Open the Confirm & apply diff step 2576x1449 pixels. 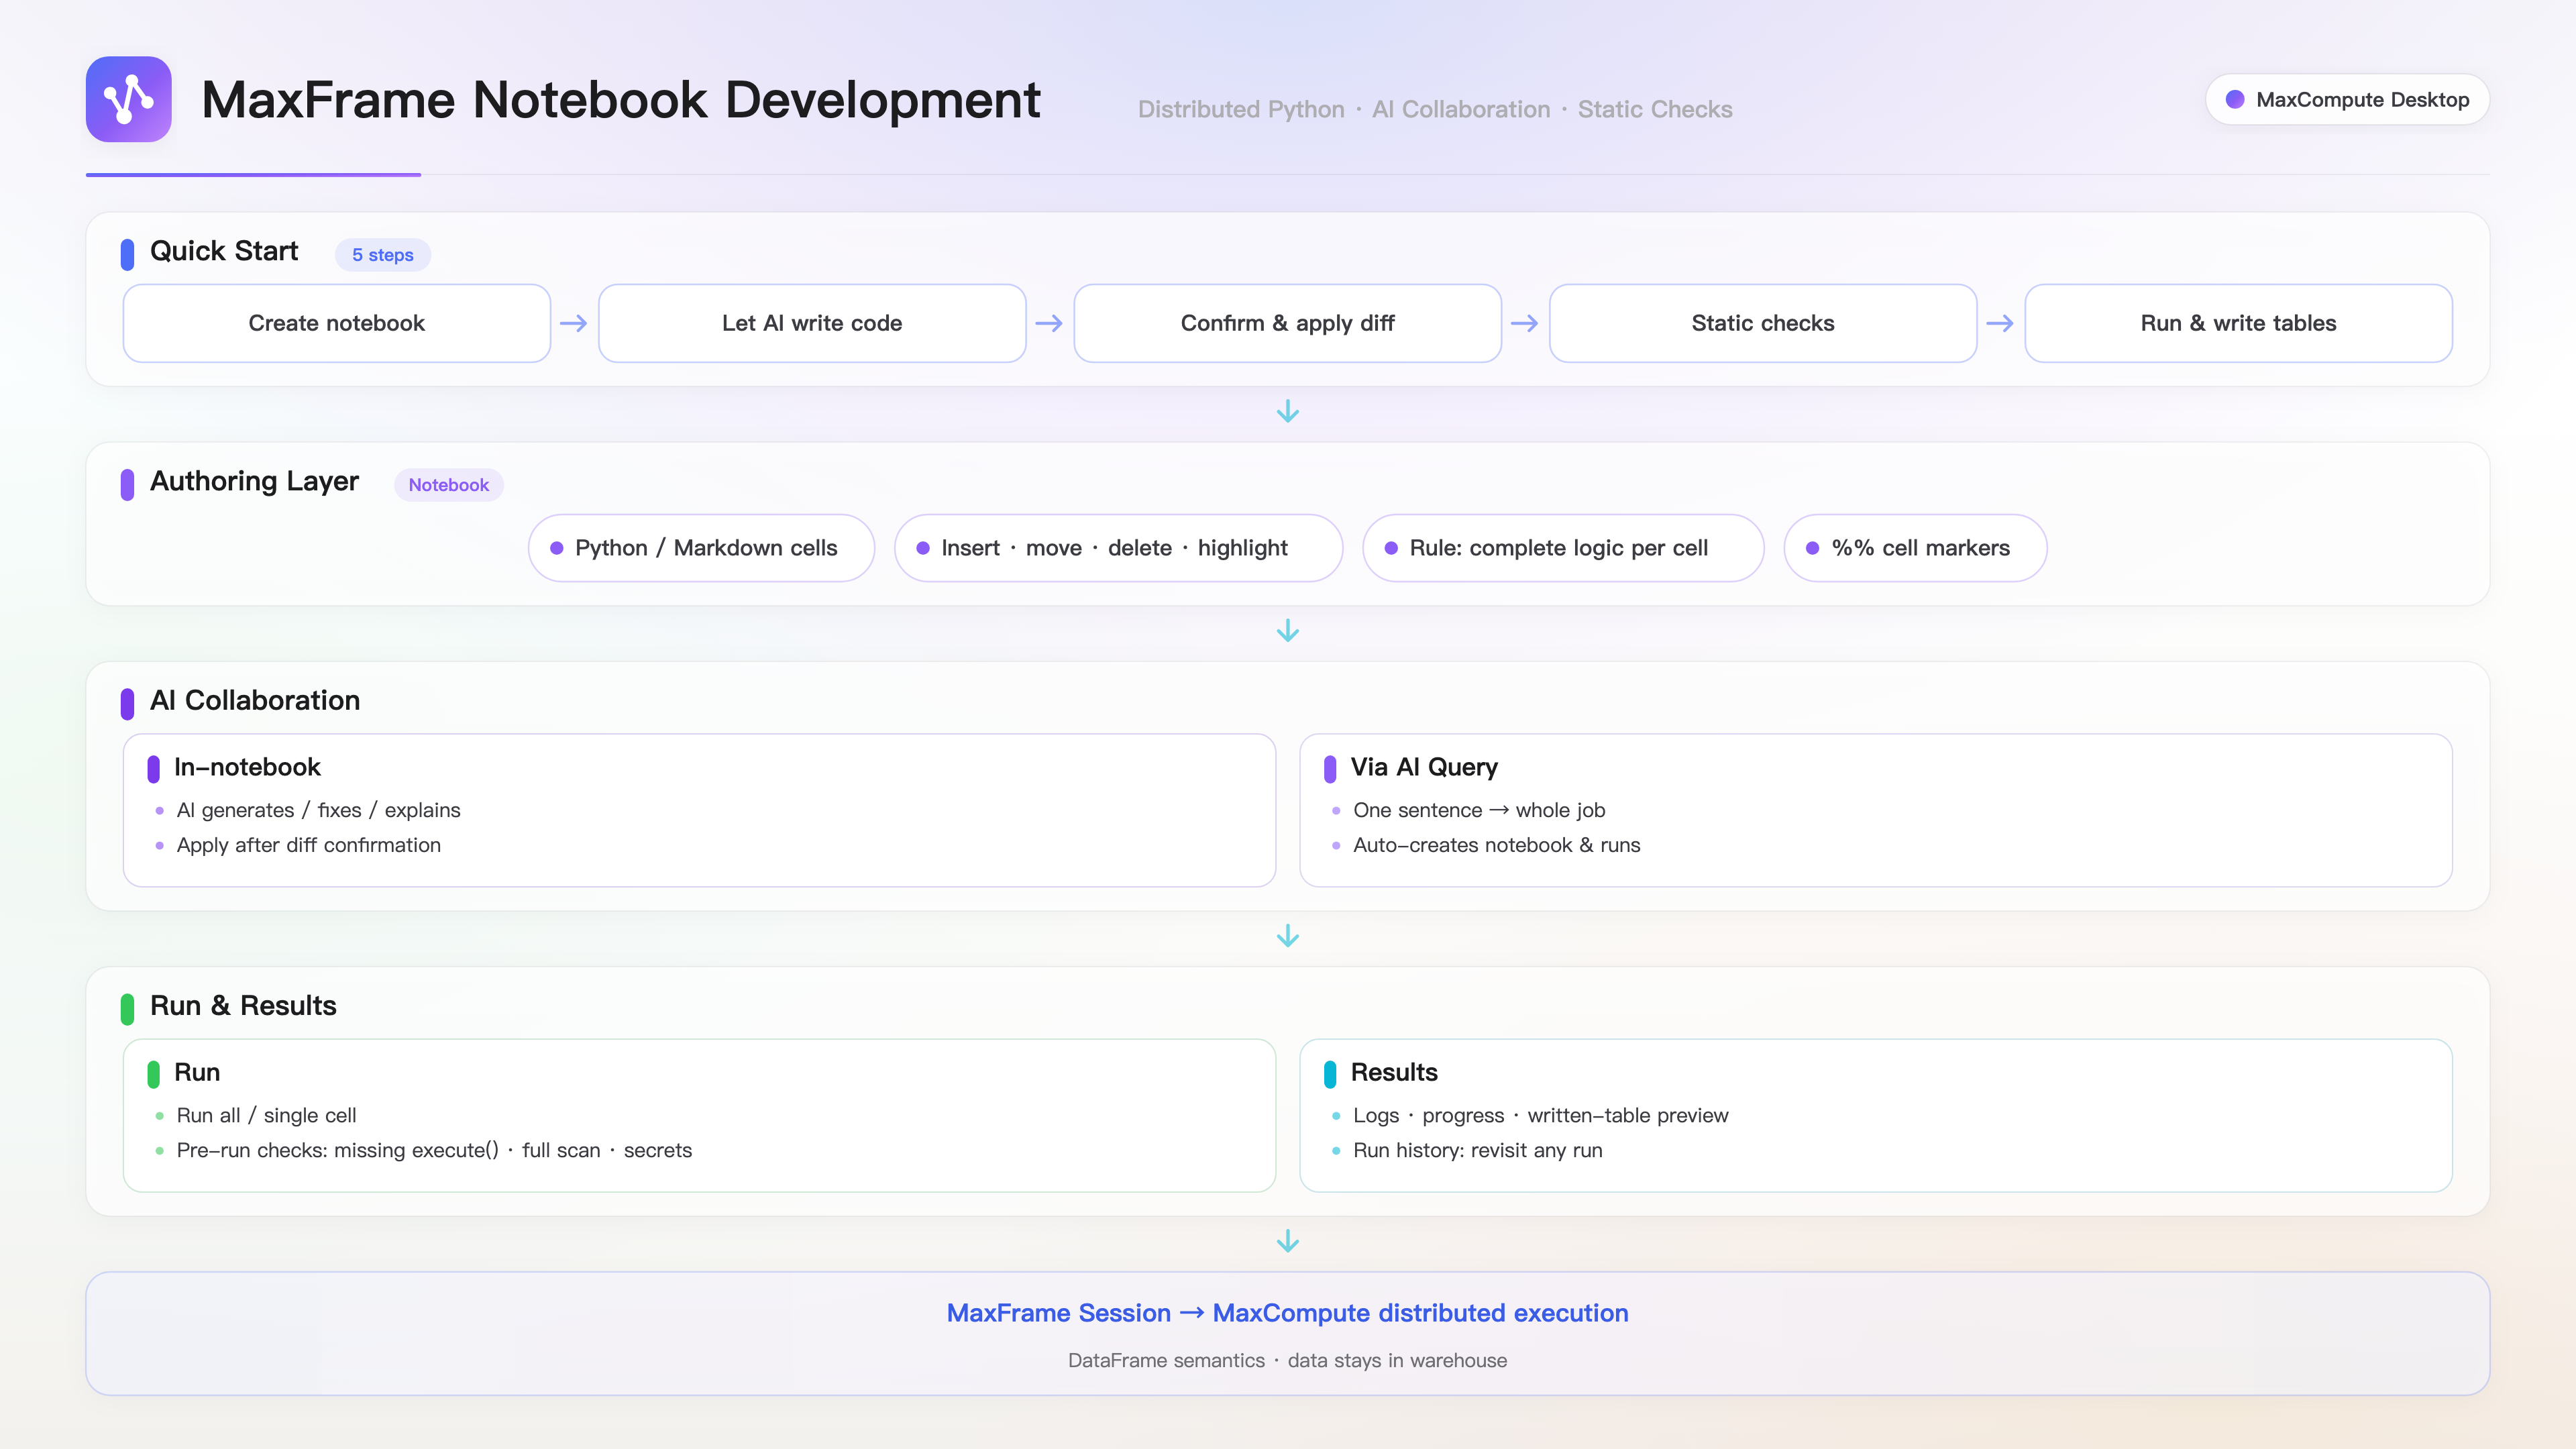(x=1288, y=323)
